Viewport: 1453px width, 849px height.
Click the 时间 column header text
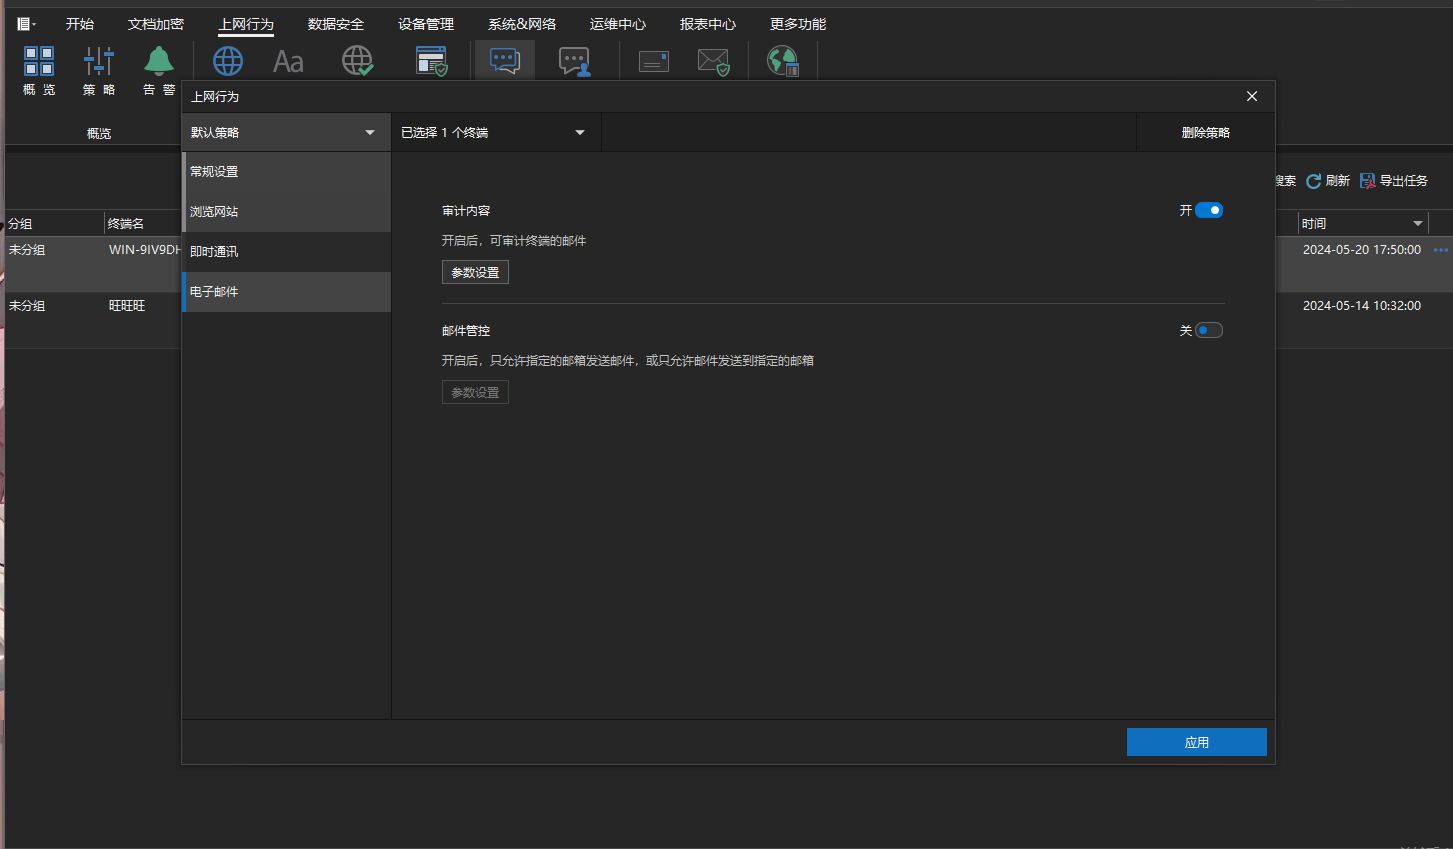pos(1314,224)
